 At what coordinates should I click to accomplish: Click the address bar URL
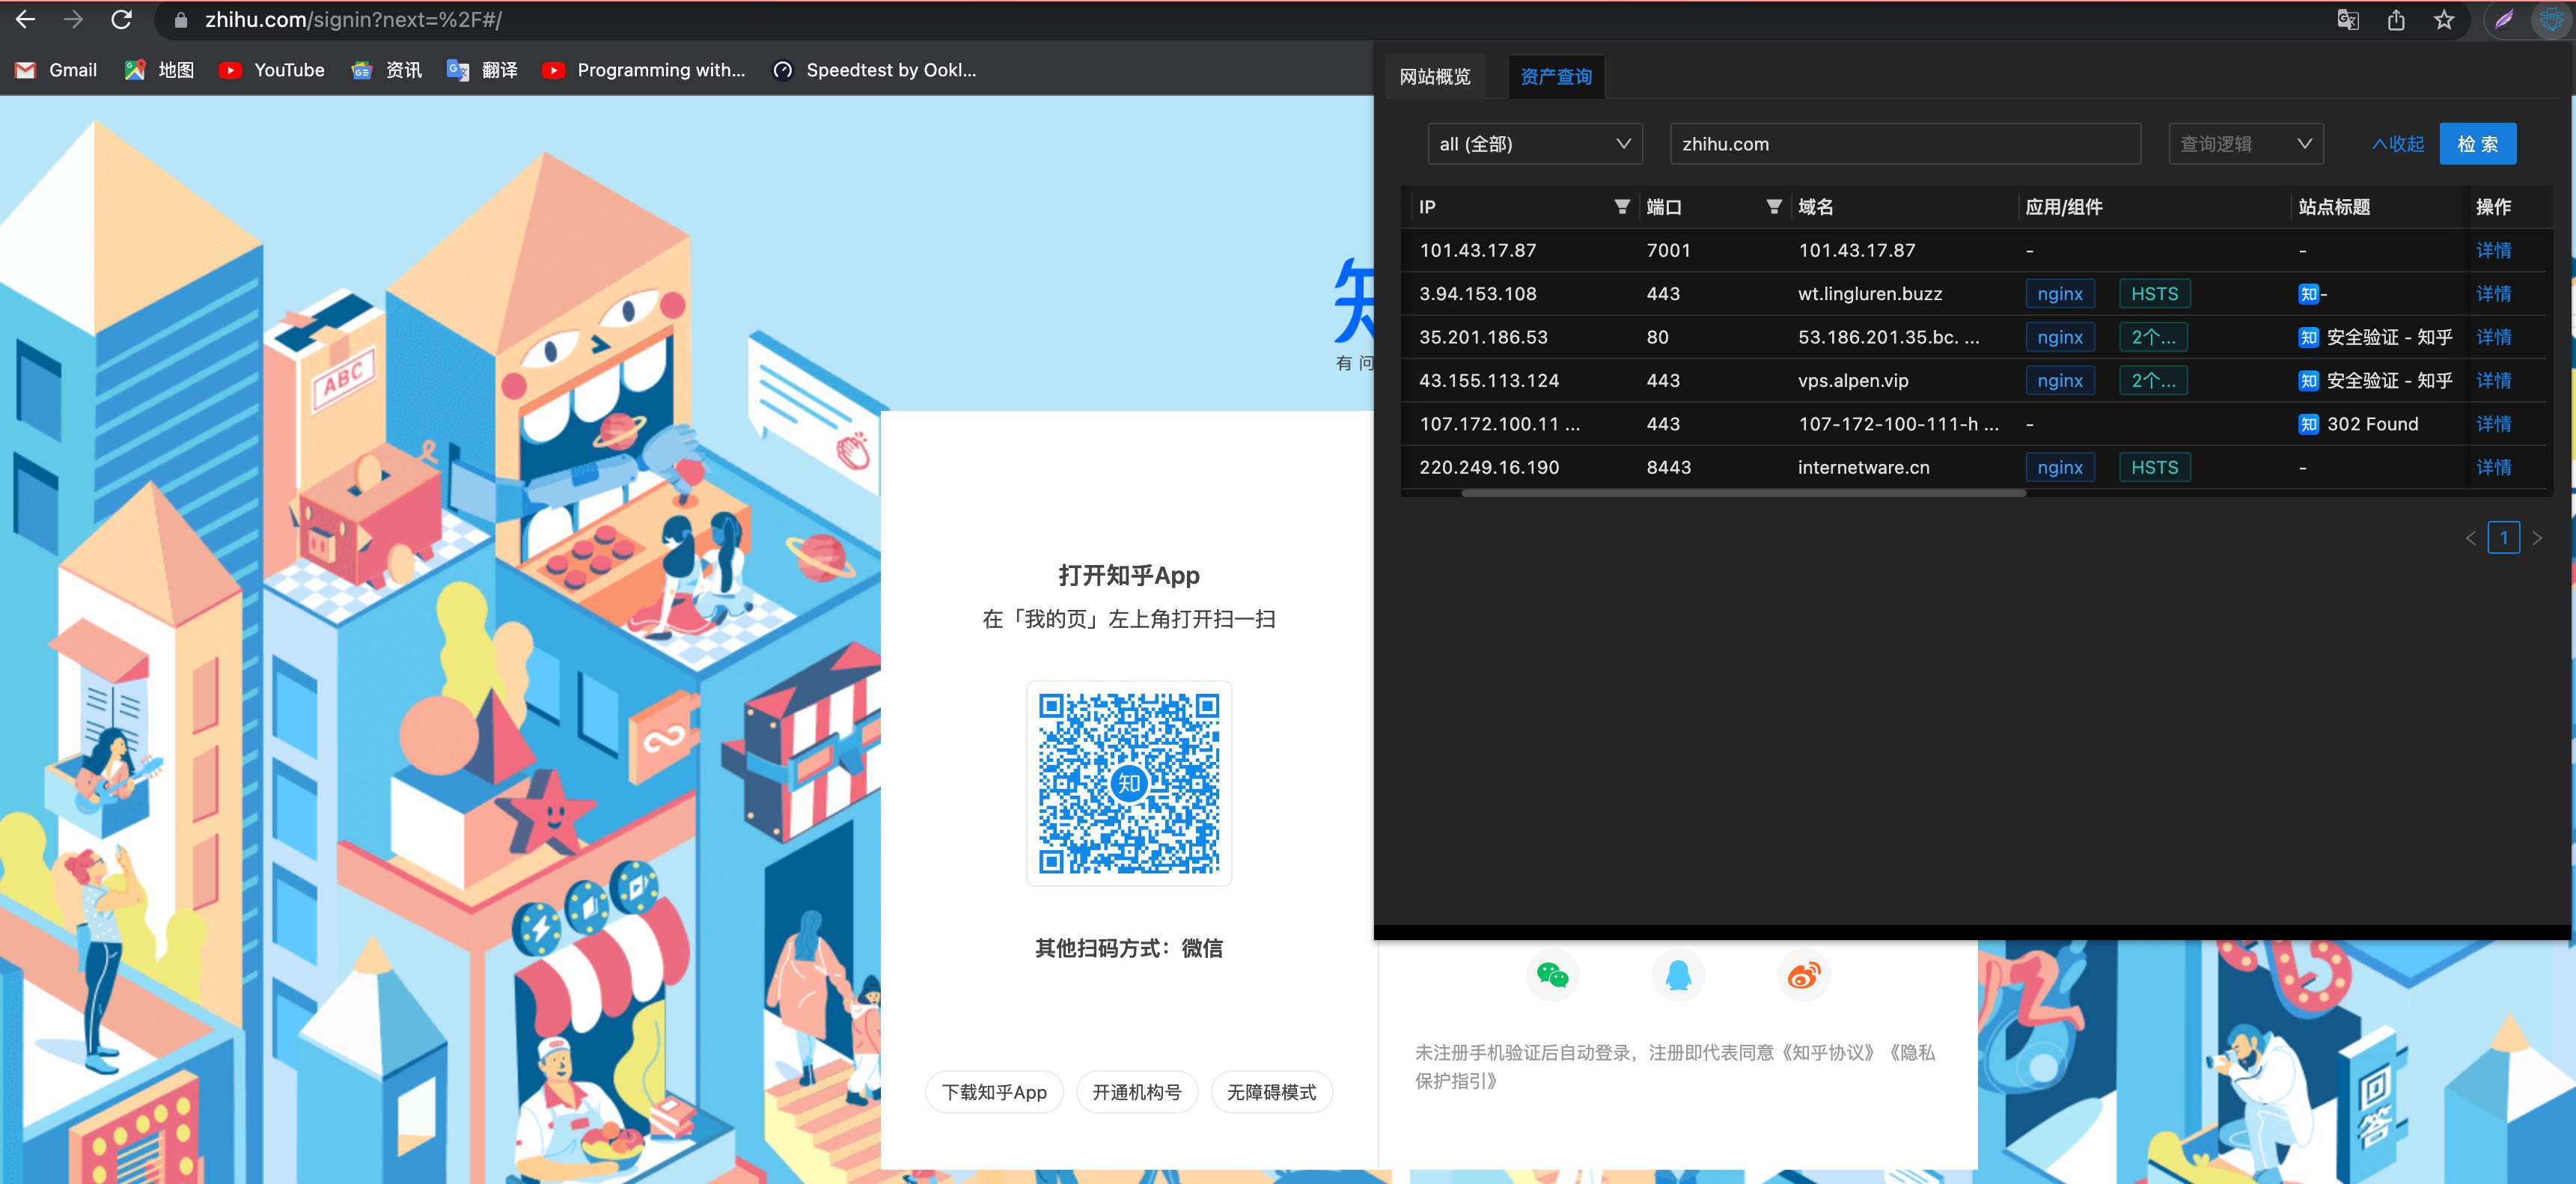click(353, 20)
